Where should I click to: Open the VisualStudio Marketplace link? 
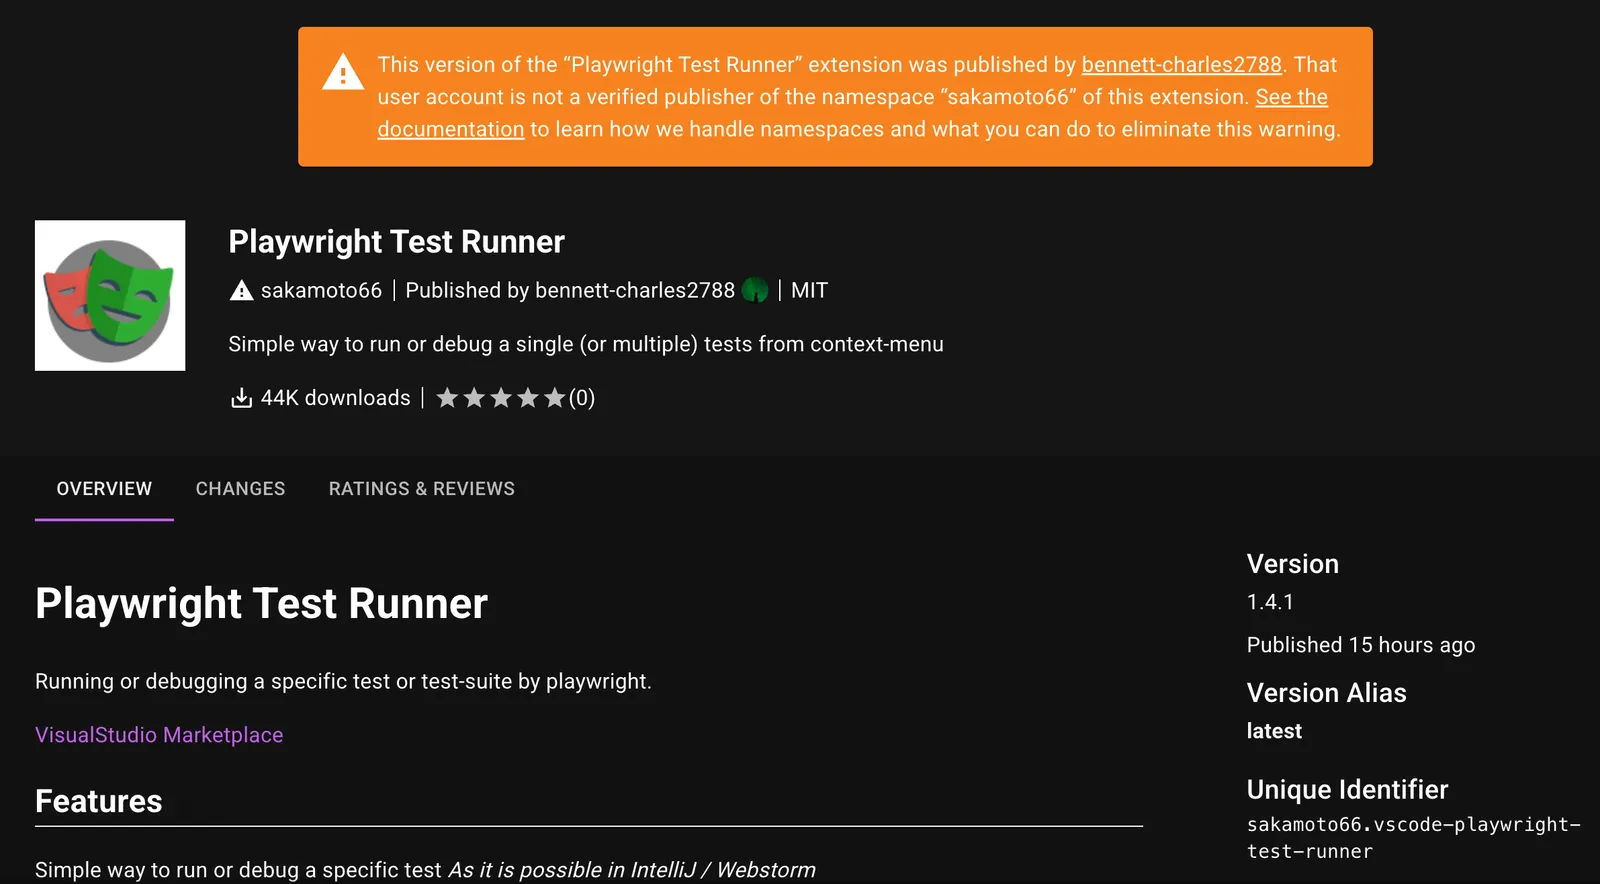point(159,735)
